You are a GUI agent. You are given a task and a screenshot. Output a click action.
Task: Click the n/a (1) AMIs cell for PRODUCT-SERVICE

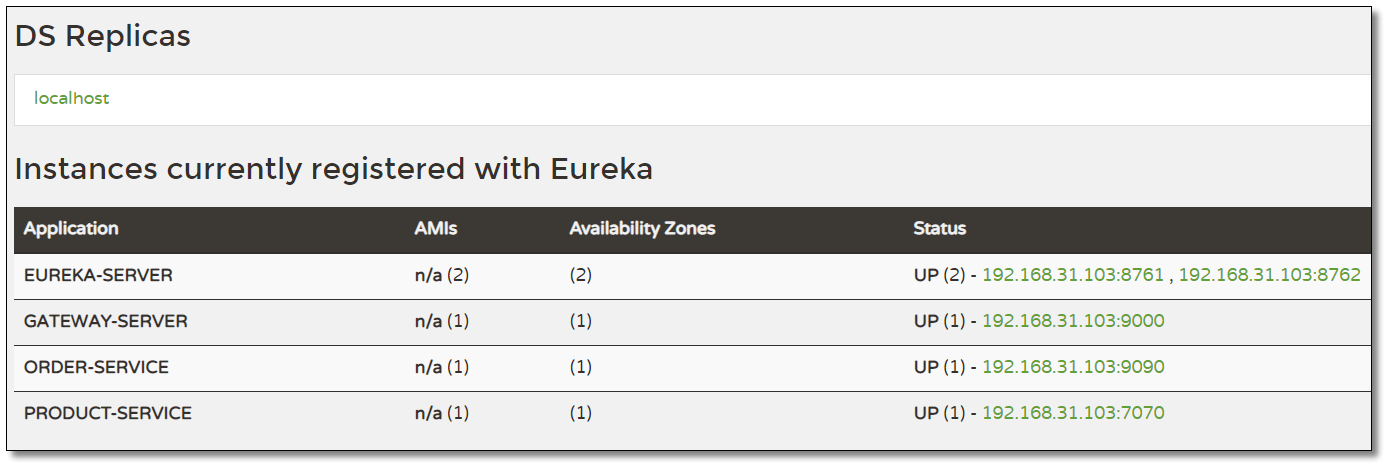(x=441, y=413)
